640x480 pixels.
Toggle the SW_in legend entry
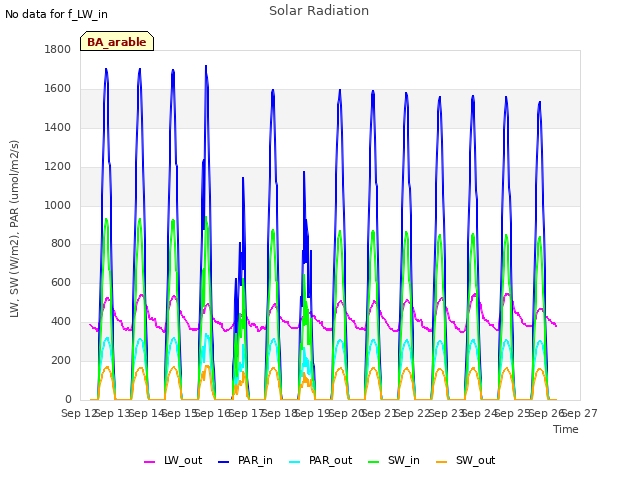(394, 460)
